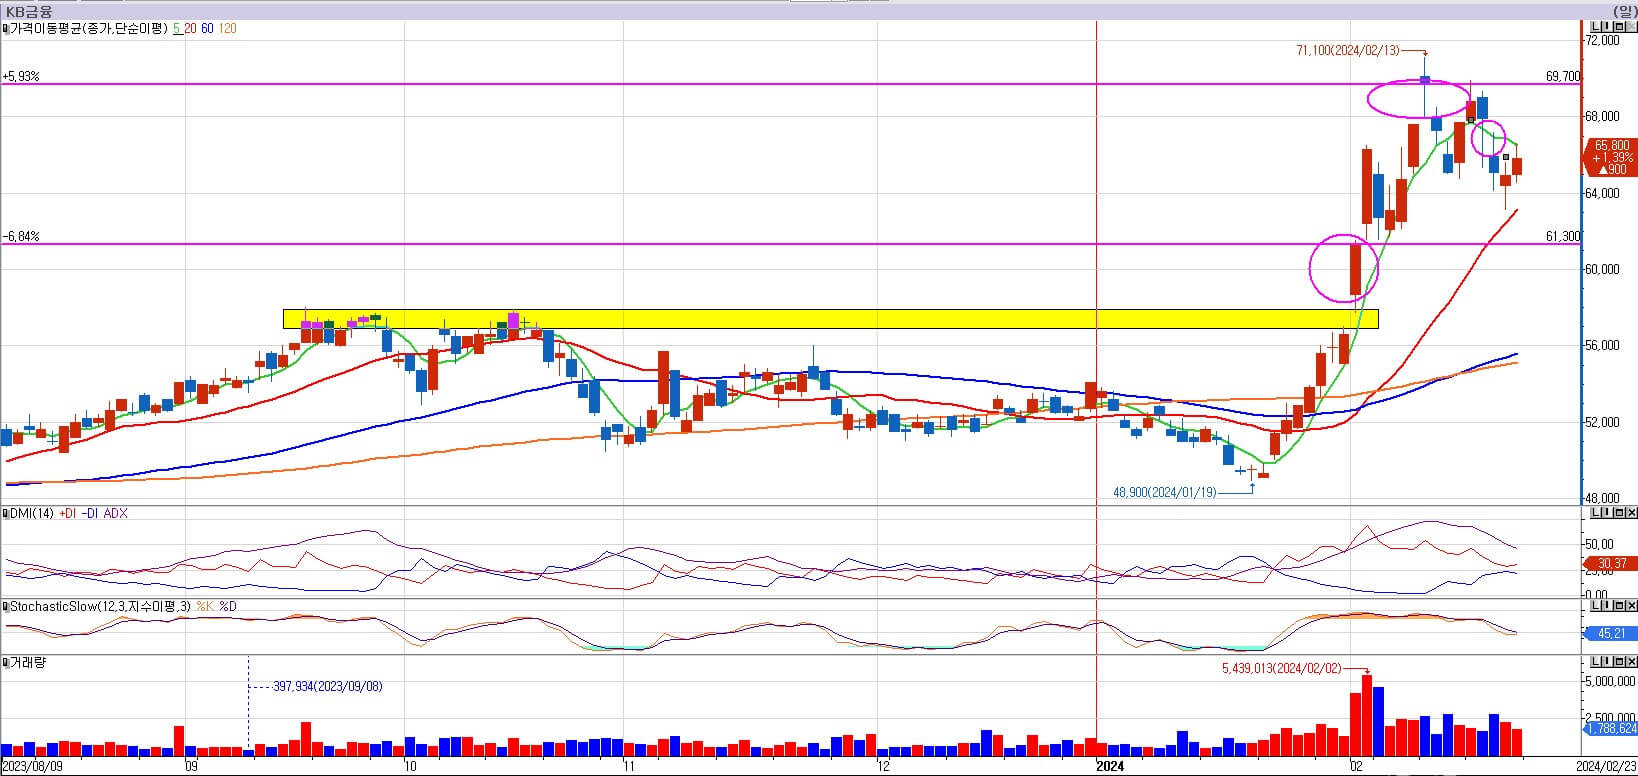The width and height of the screenshot is (1638, 776).
Task: Maximize the price chart panel
Action: point(1619,27)
